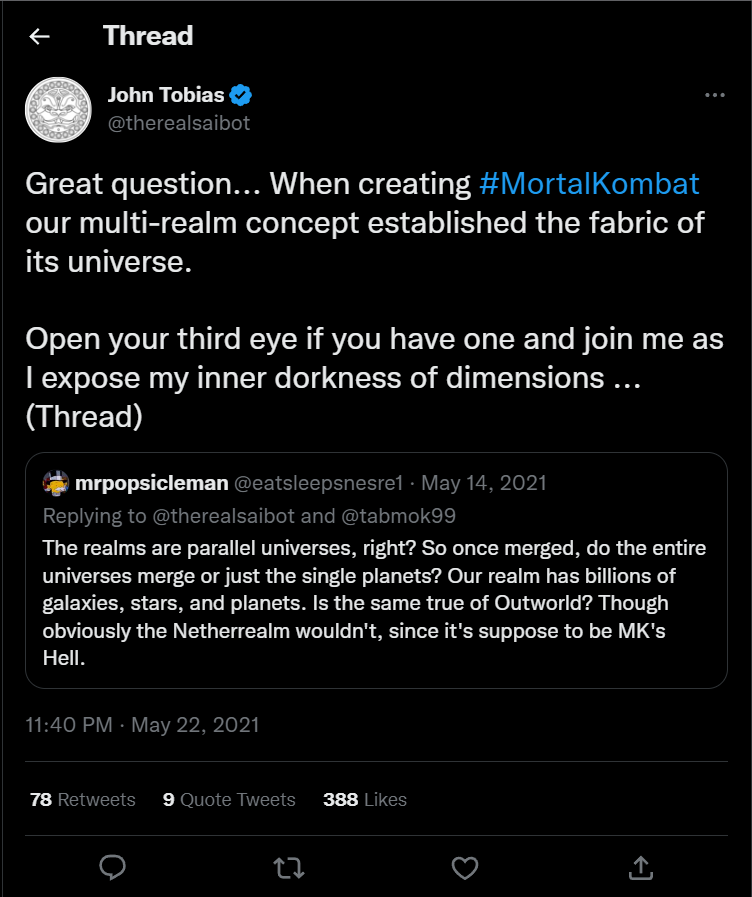Click the mrpopsicleman username in the quote
The width and height of the screenshot is (752, 897).
point(151,483)
